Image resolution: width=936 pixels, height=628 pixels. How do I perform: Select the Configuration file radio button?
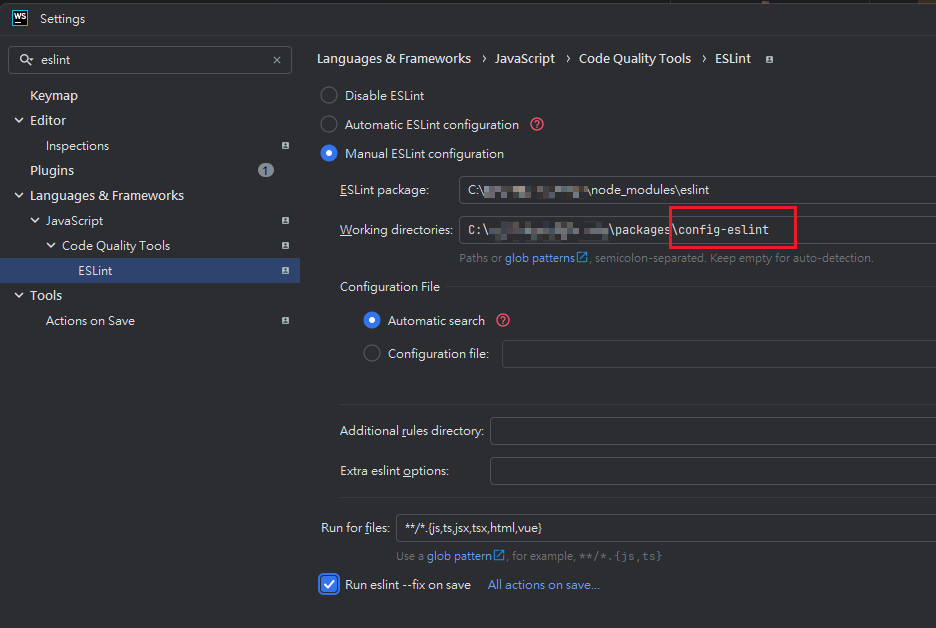pos(372,353)
